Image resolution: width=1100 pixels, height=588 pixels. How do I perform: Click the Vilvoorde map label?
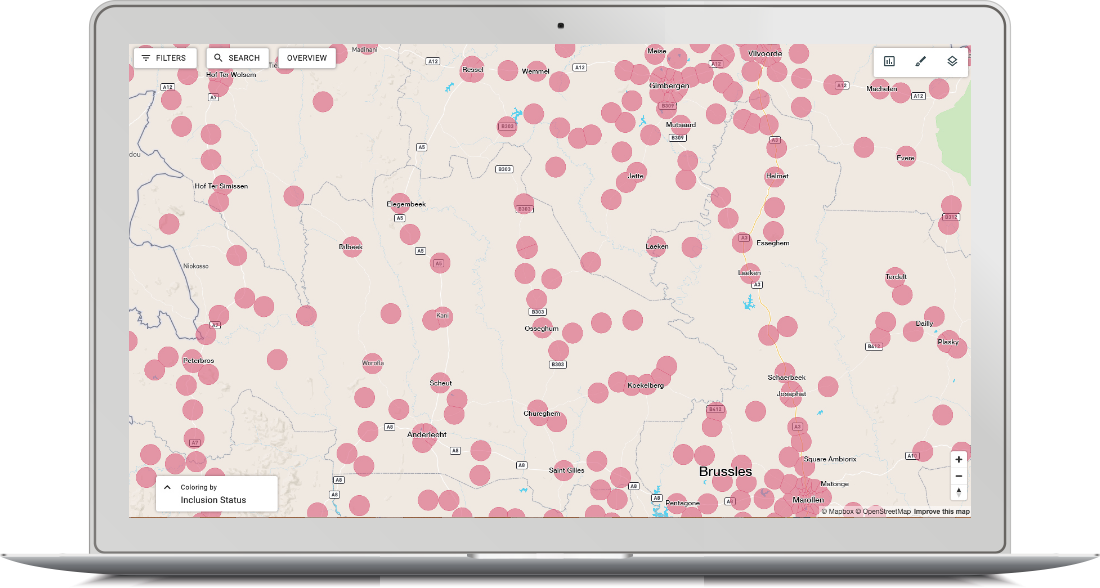(x=765, y=53)
